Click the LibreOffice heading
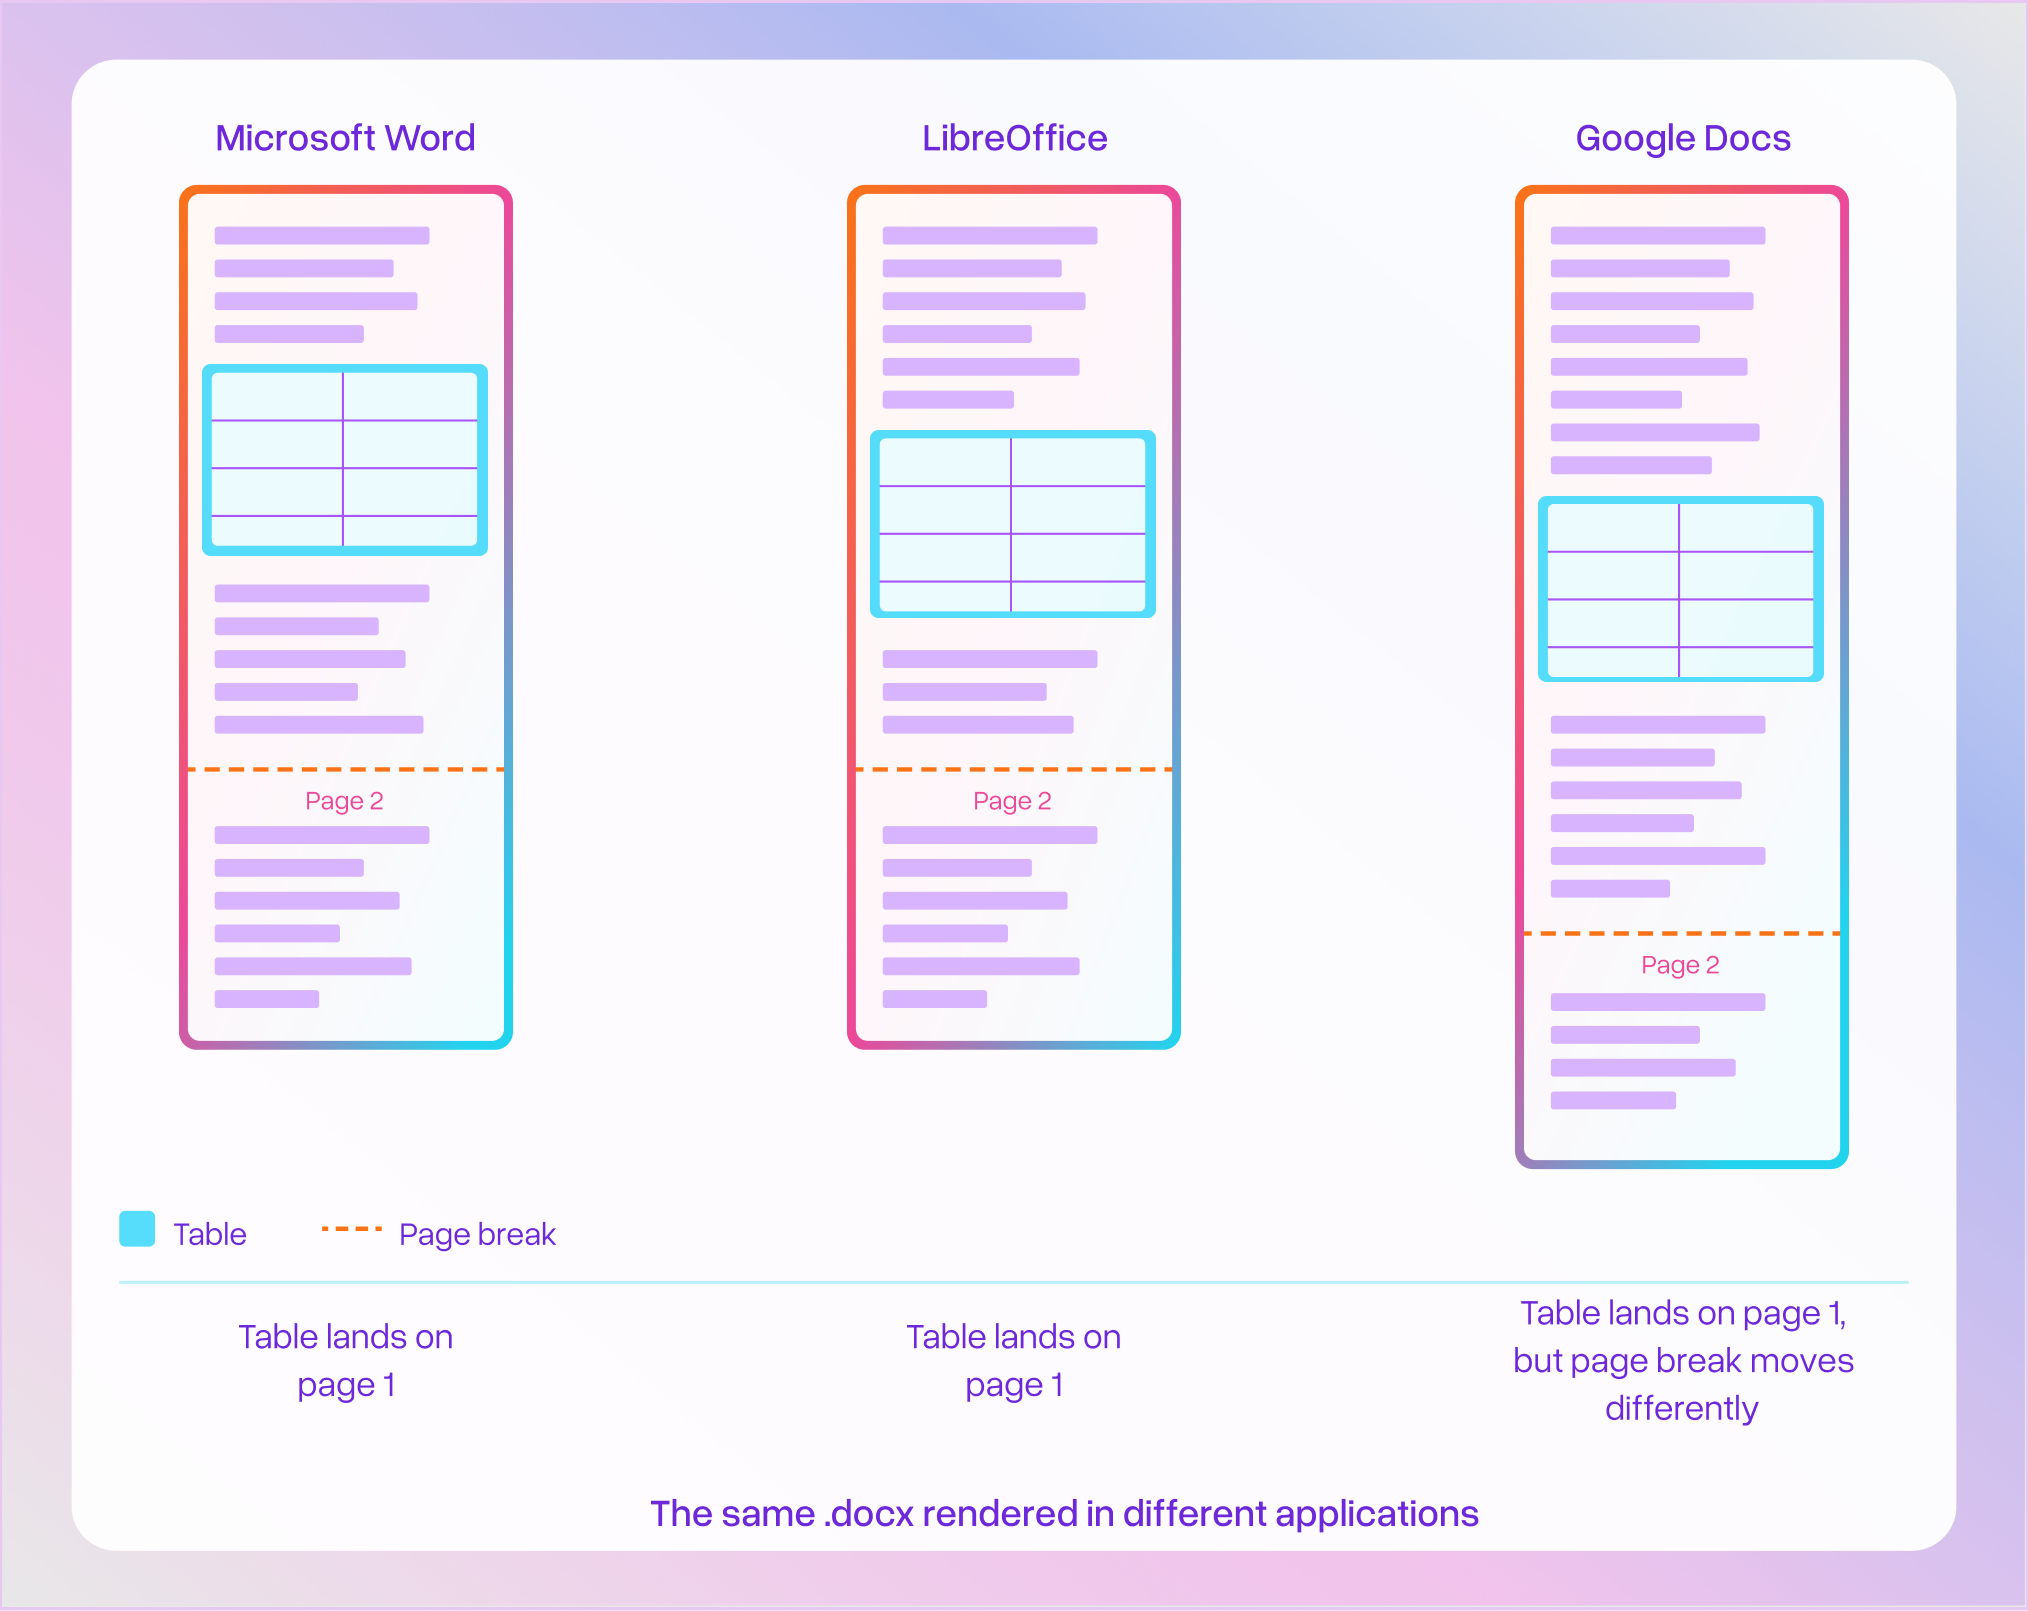Image resolution: width=2028 pixels, height=1611 pixels. tap(1014, 138)
